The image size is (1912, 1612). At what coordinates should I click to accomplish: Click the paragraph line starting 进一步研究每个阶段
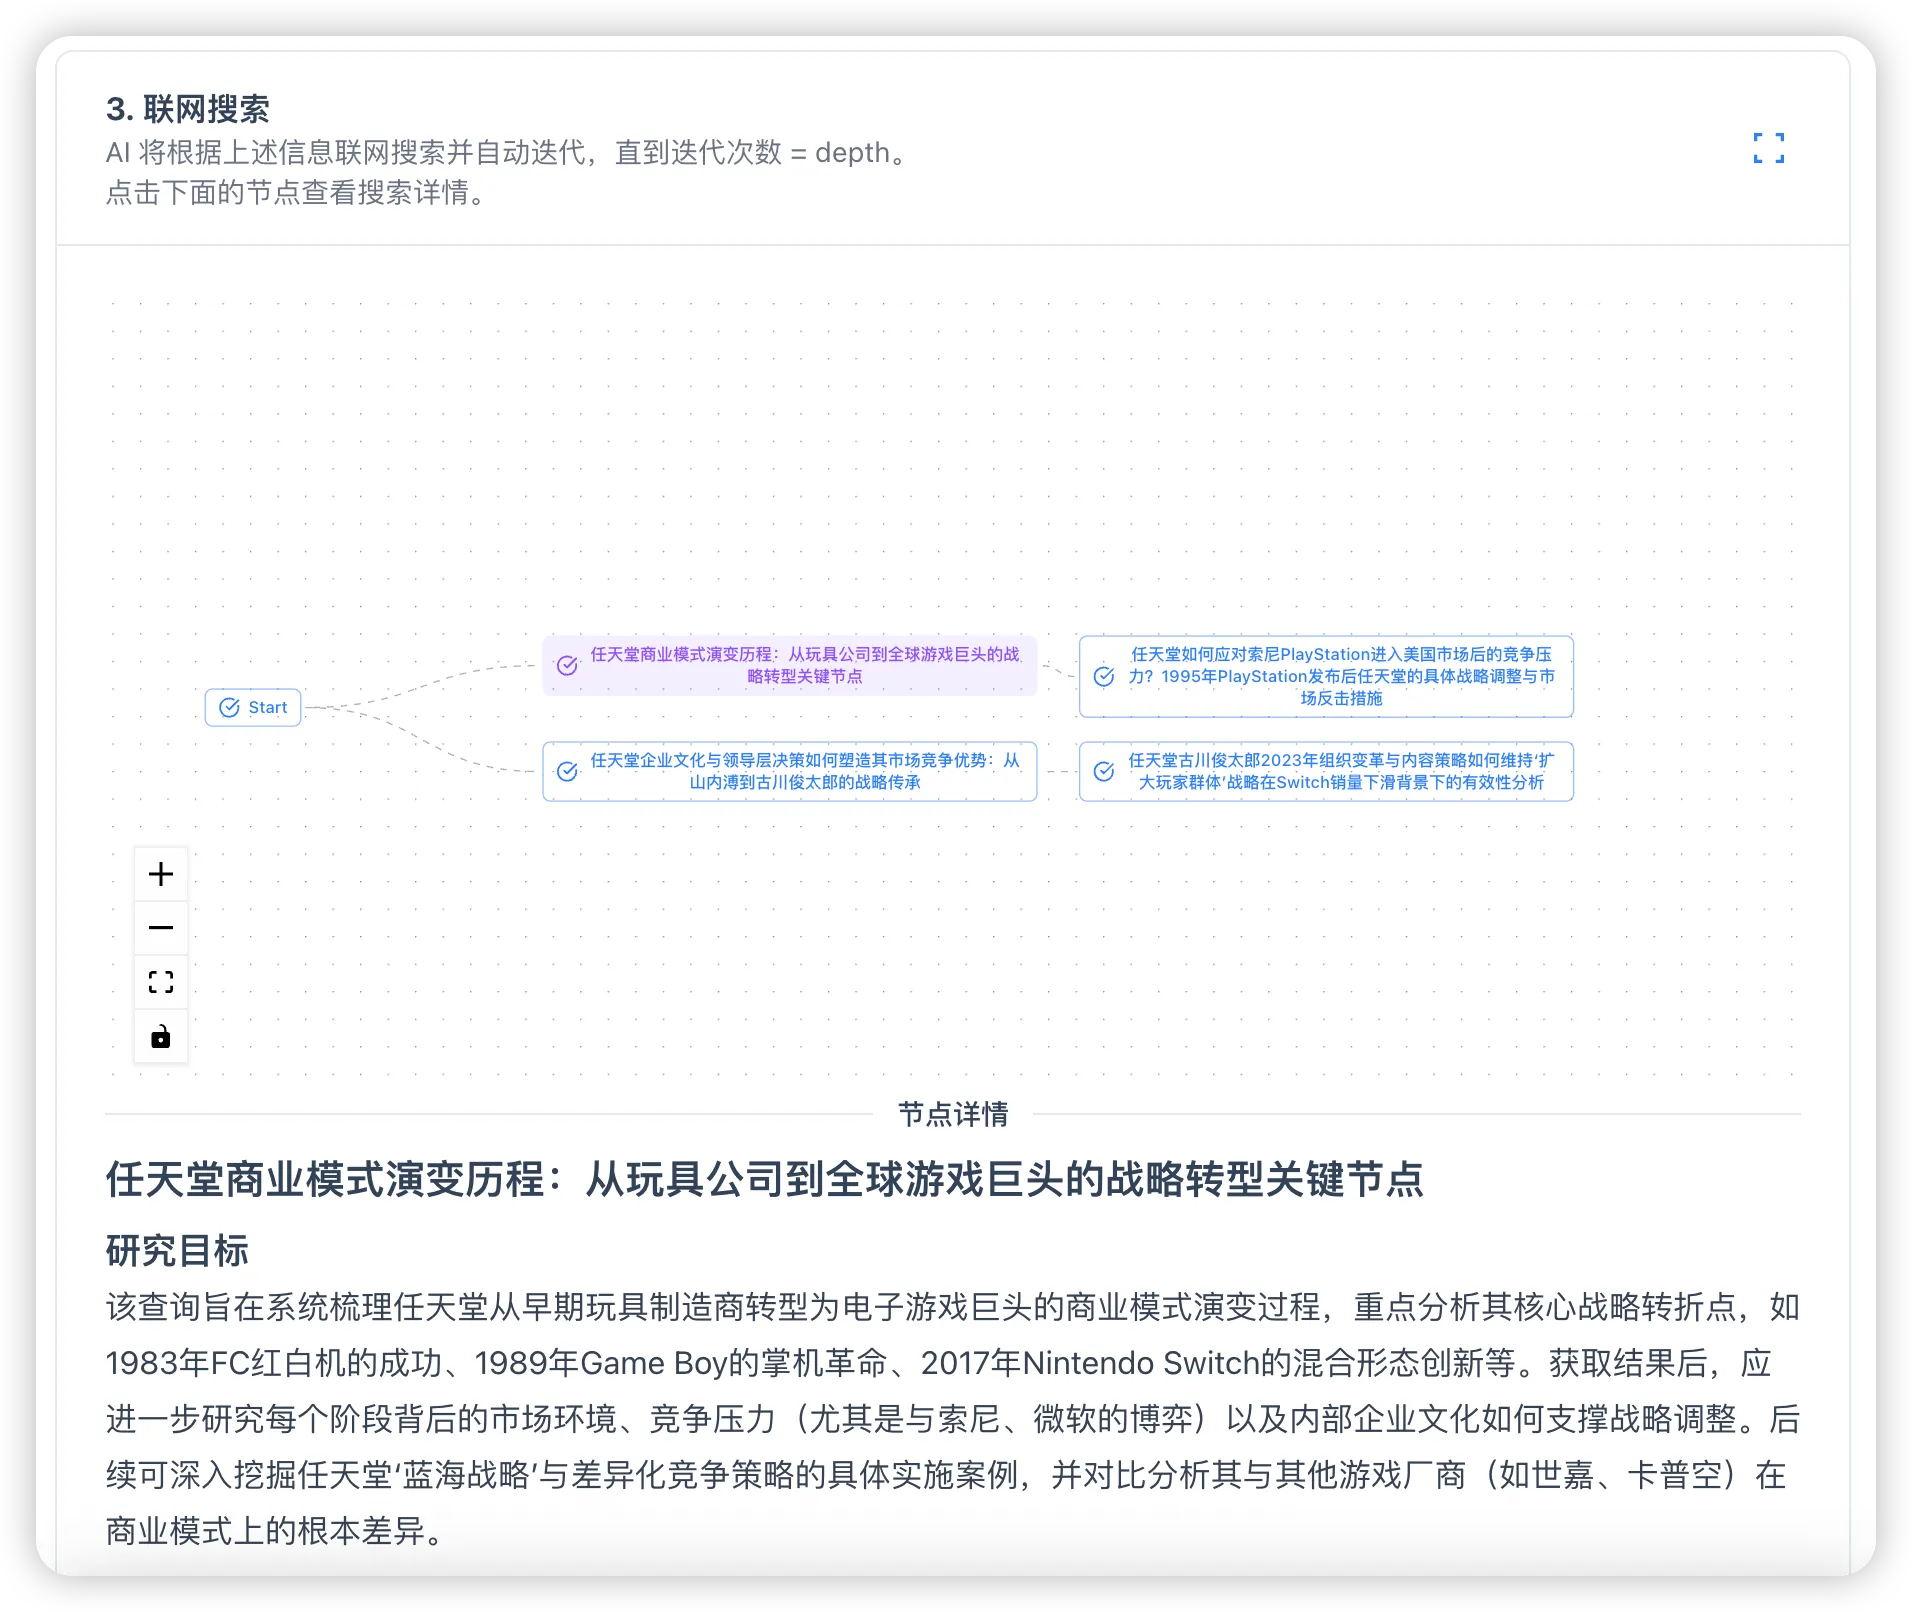[953, 1418]
